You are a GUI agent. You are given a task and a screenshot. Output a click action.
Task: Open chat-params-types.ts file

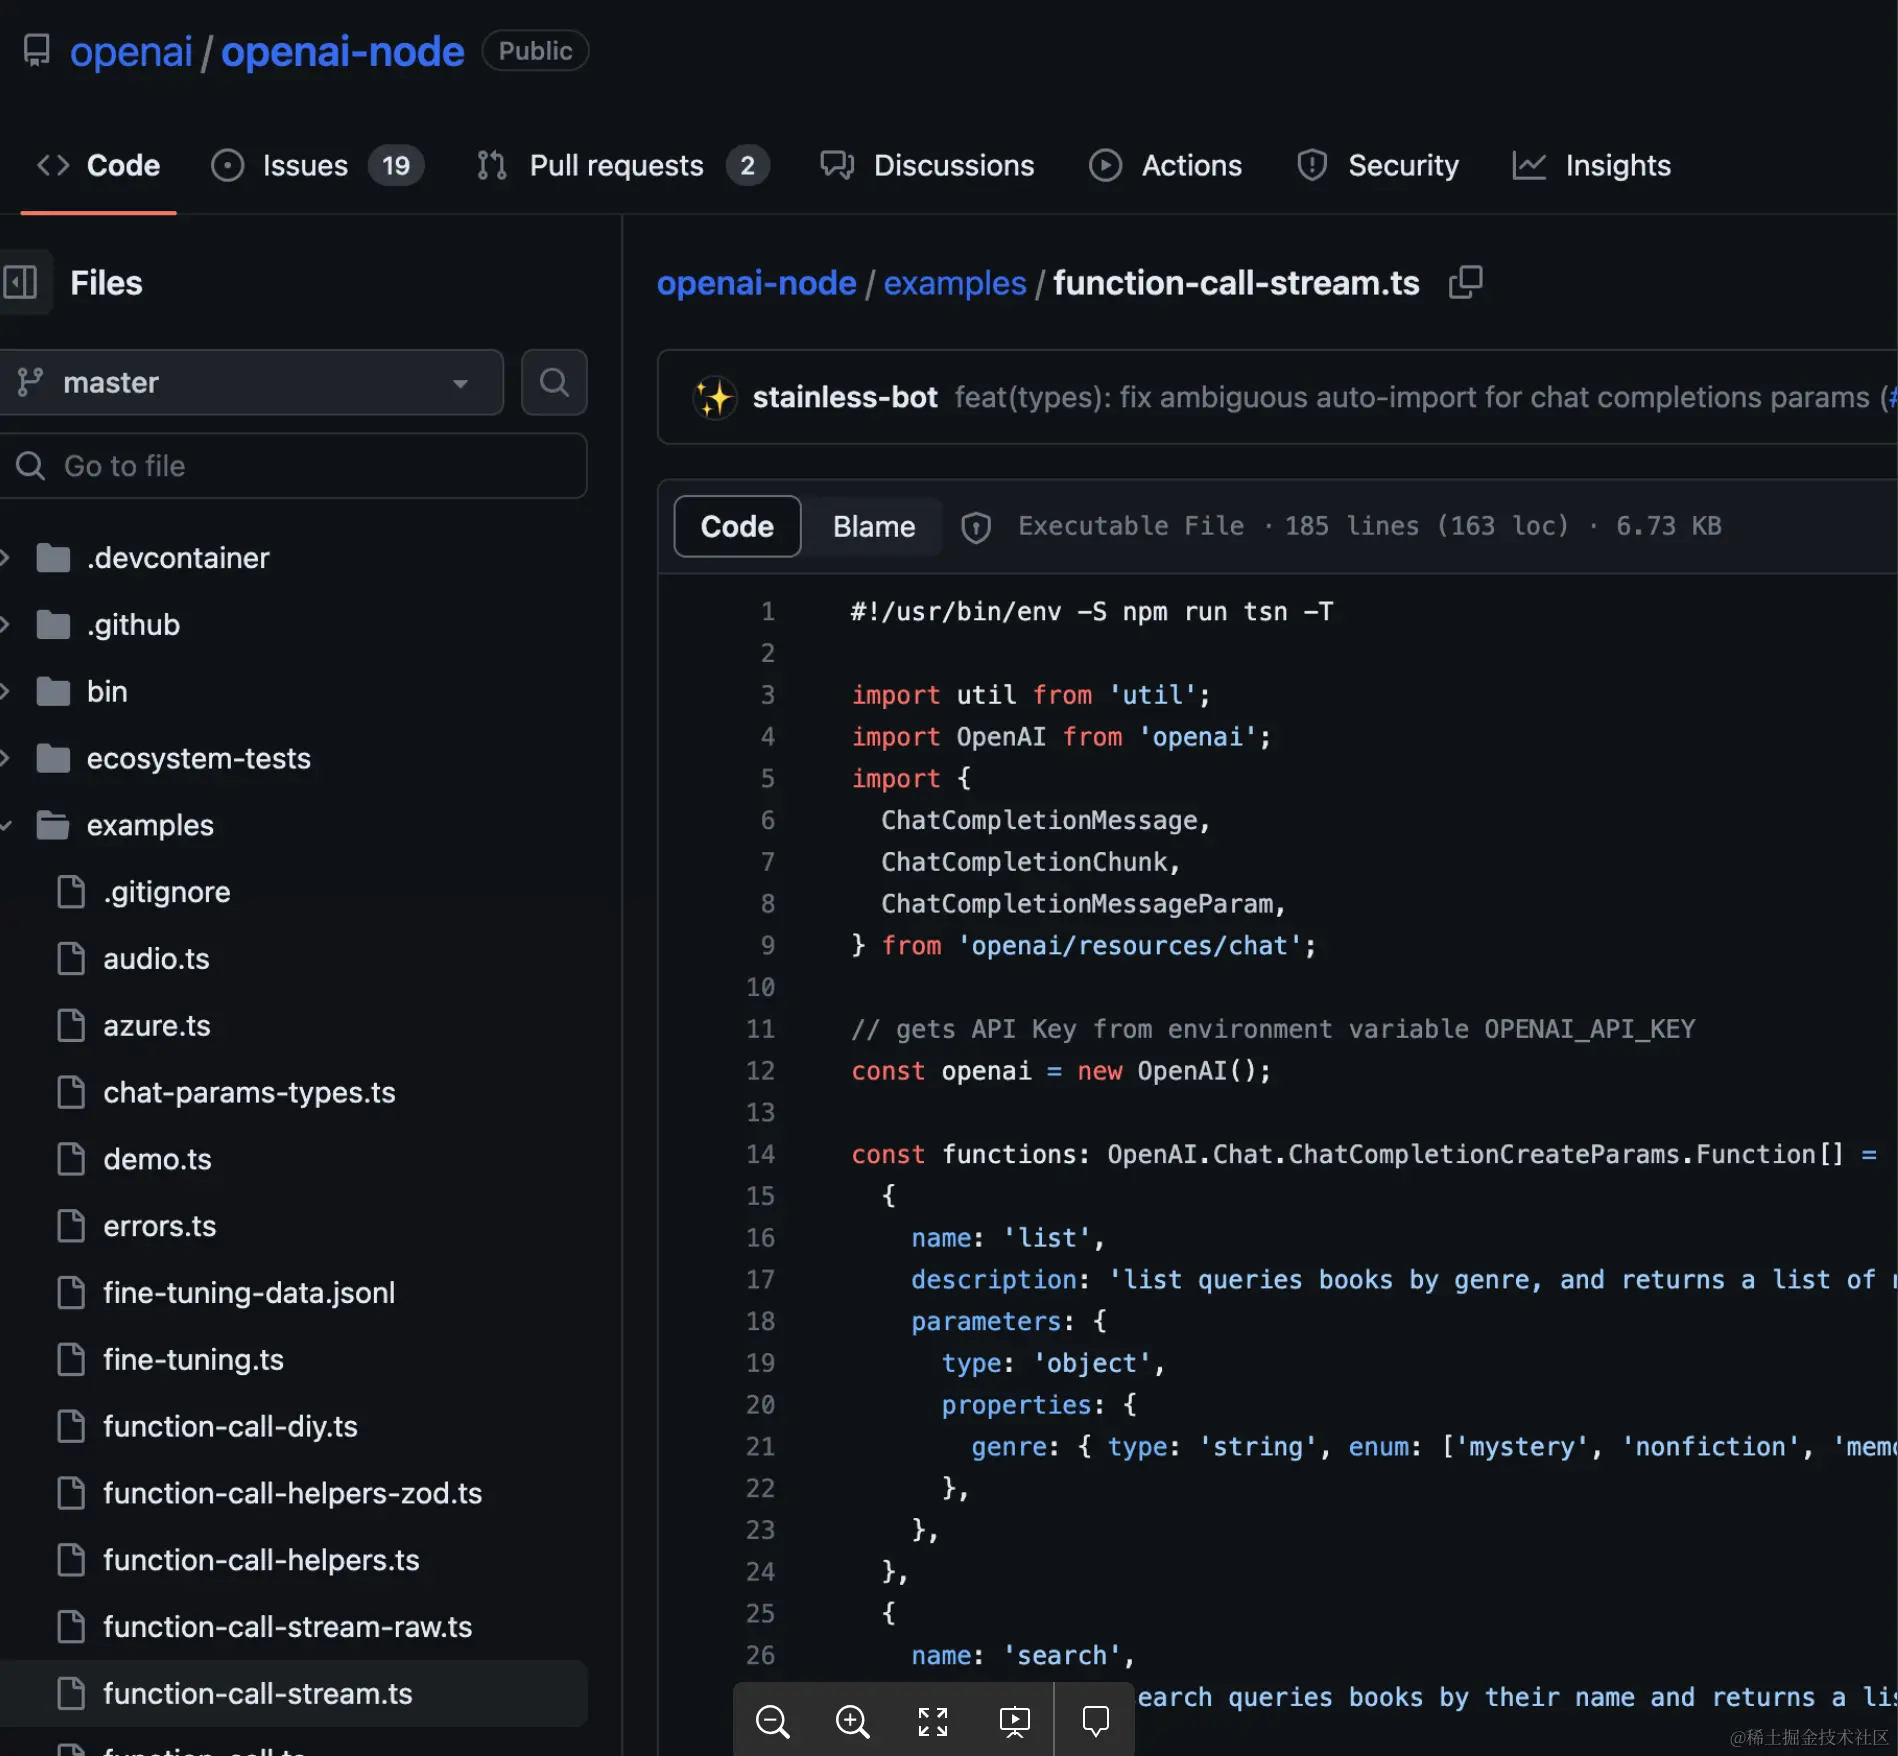click(249, 1093)
